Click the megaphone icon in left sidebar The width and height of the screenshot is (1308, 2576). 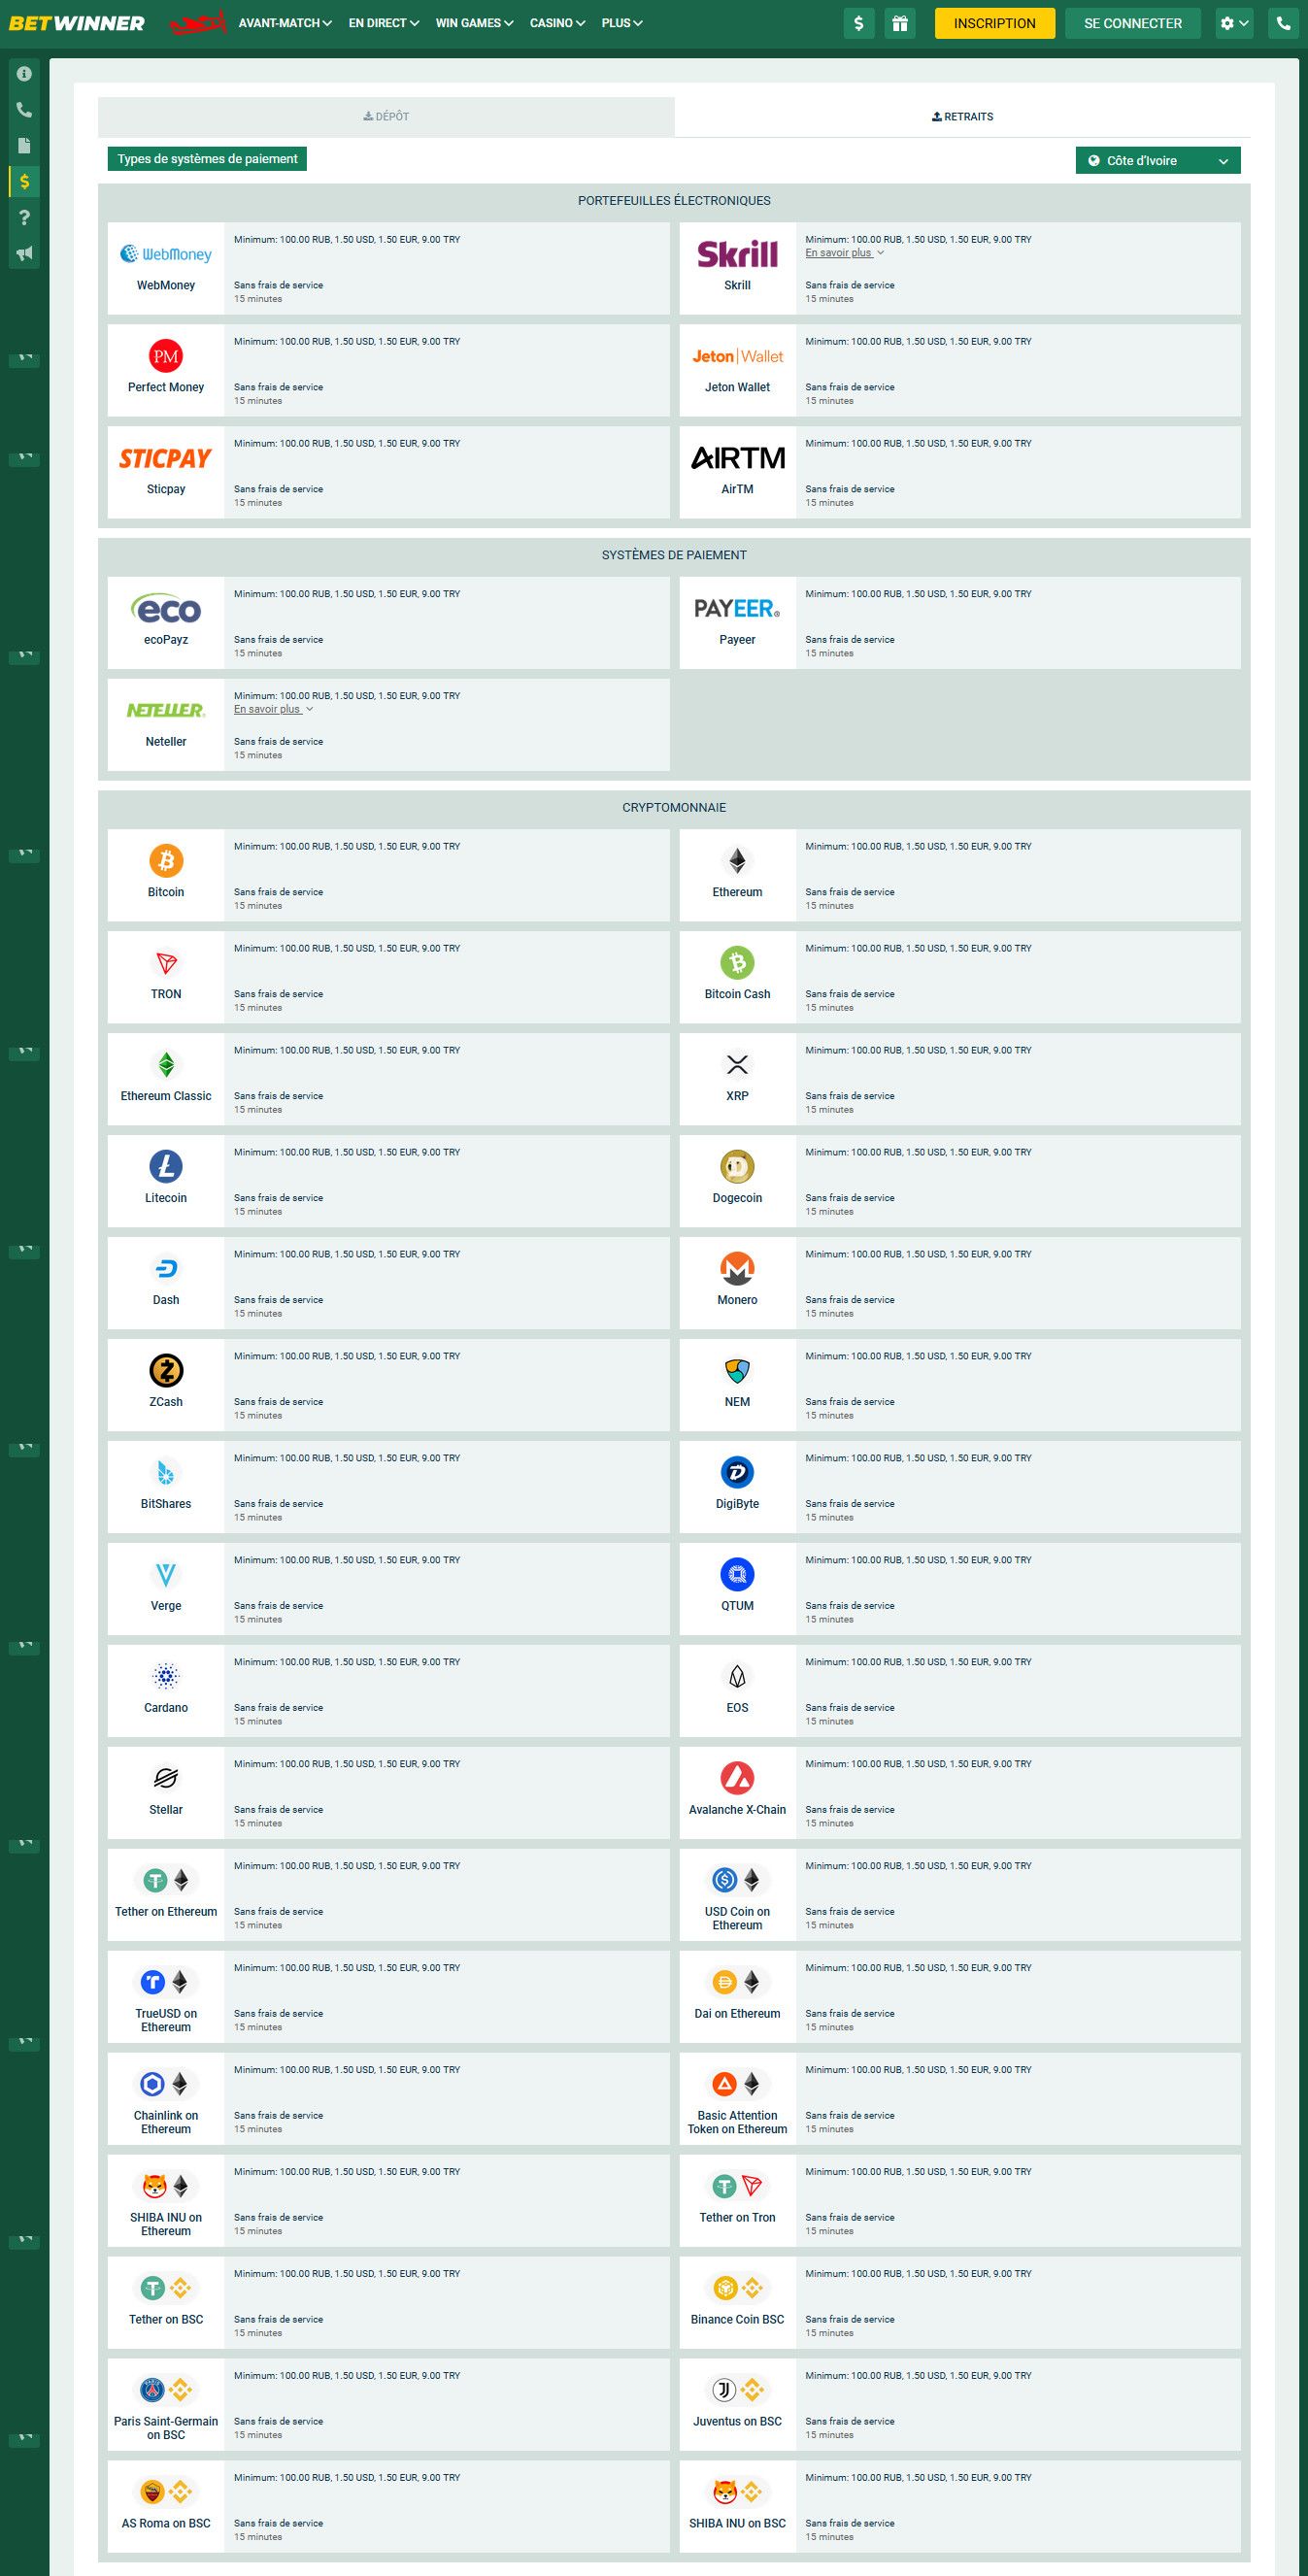tap(24, 254)
